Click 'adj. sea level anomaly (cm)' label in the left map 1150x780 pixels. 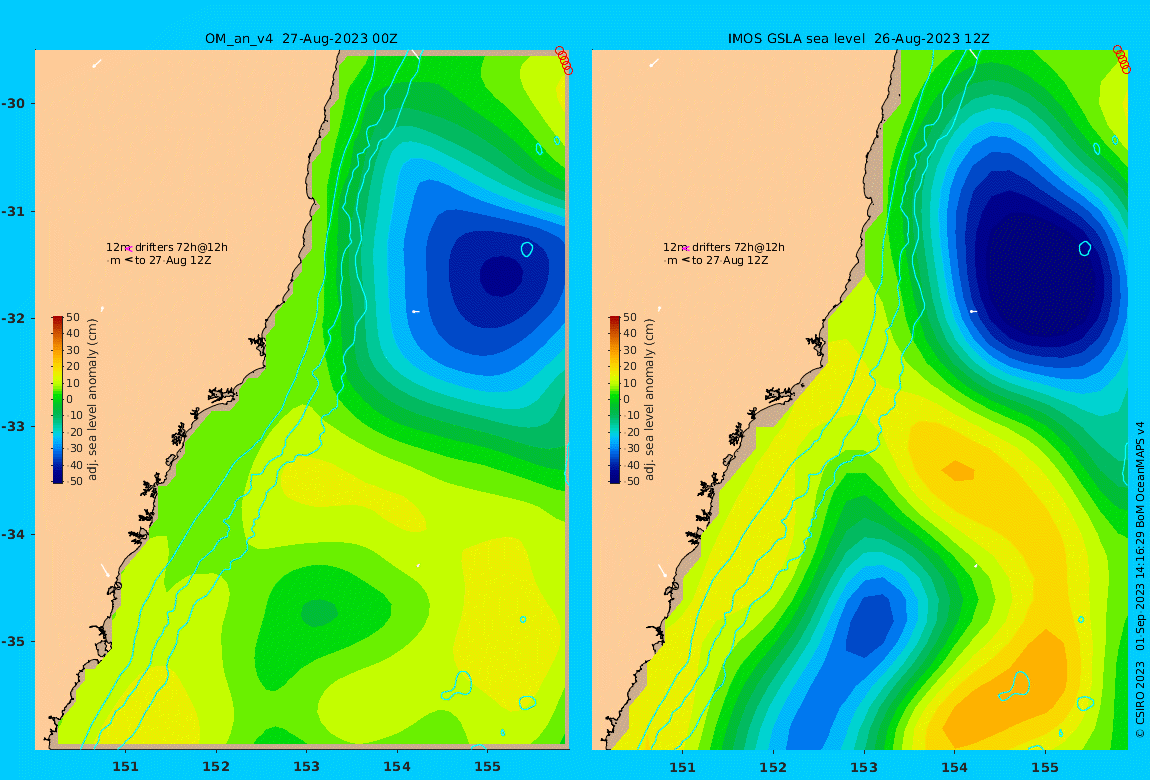[x=92, y=400]
